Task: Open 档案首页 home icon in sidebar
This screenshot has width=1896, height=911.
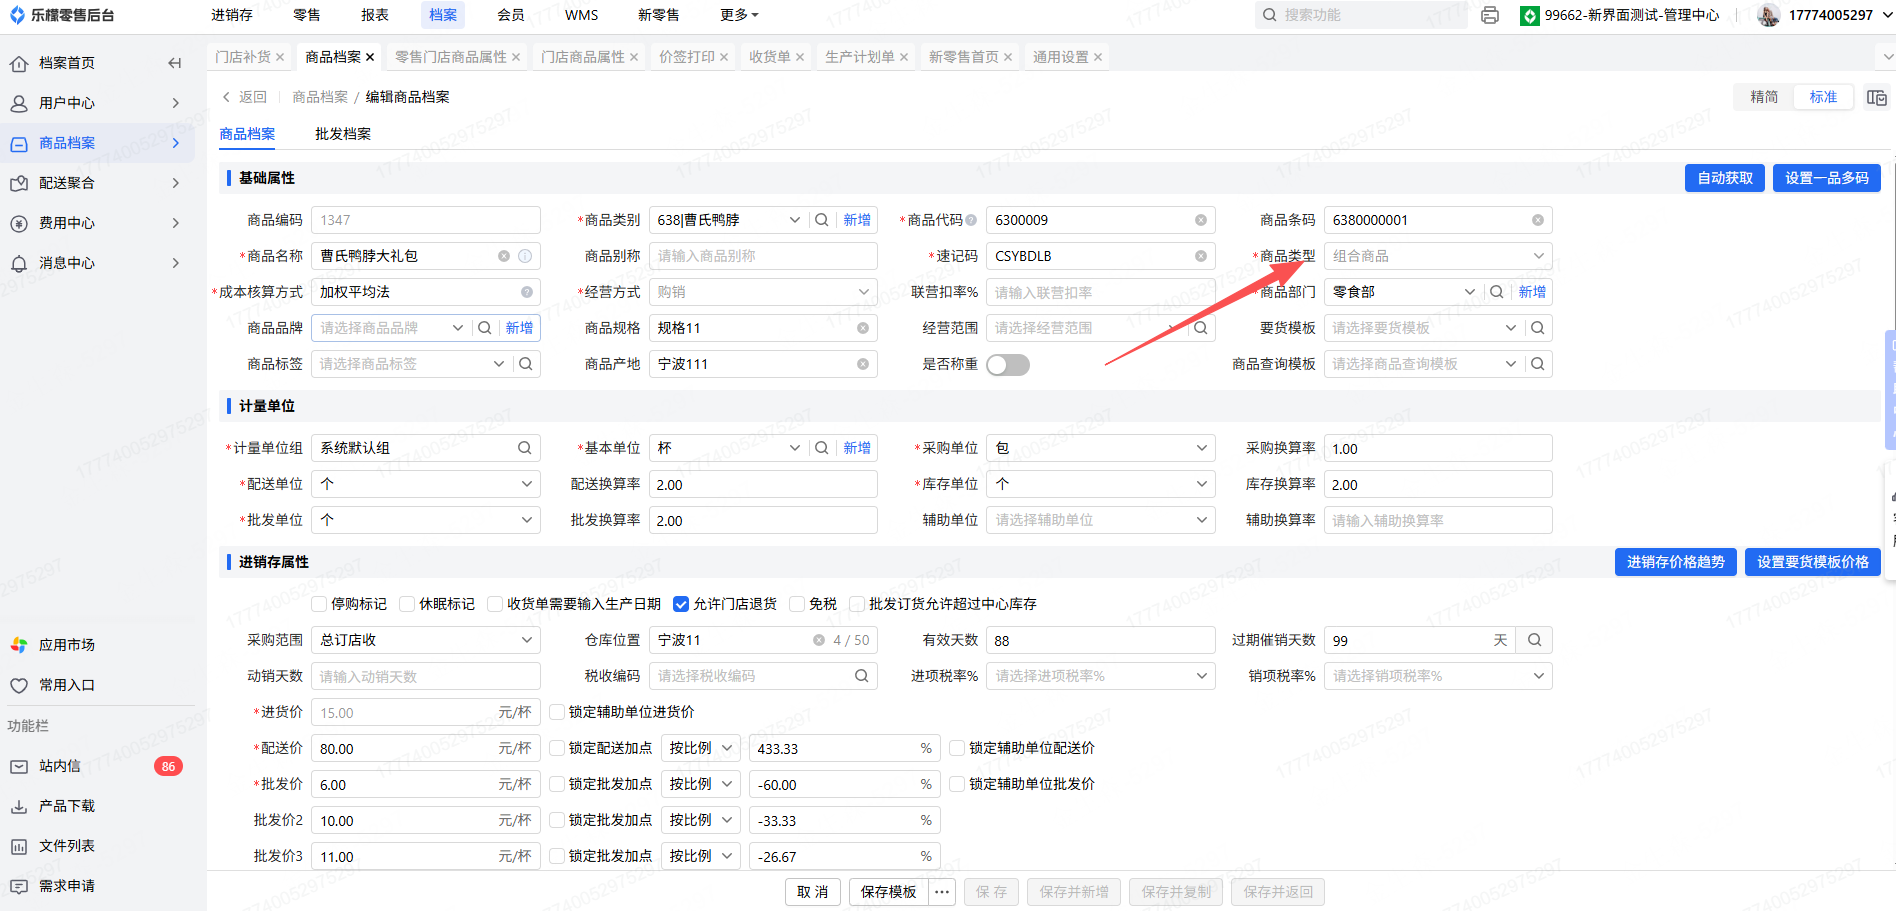Action: click(x=19, y=63)
